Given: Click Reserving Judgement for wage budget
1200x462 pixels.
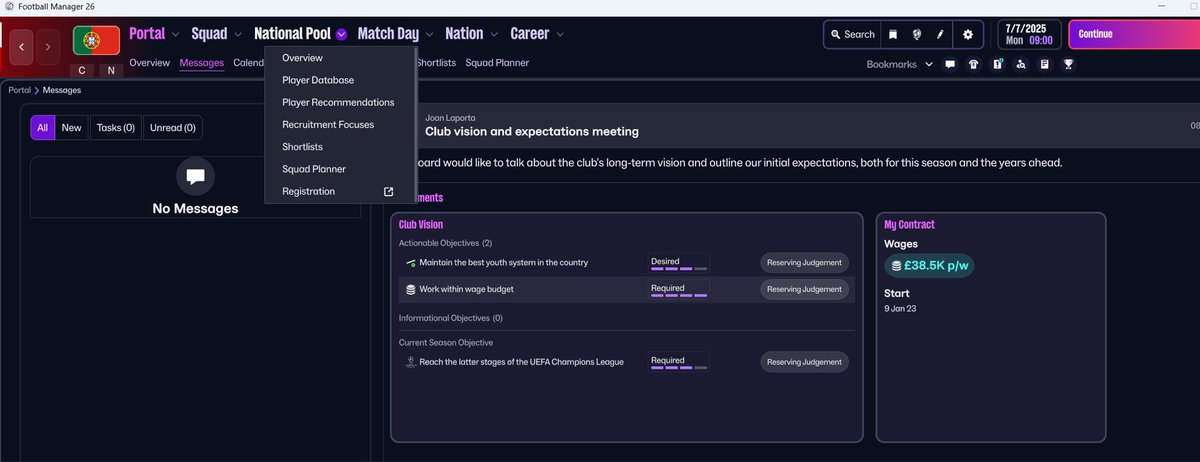Looking at the screenshot, I should point(805,289).
